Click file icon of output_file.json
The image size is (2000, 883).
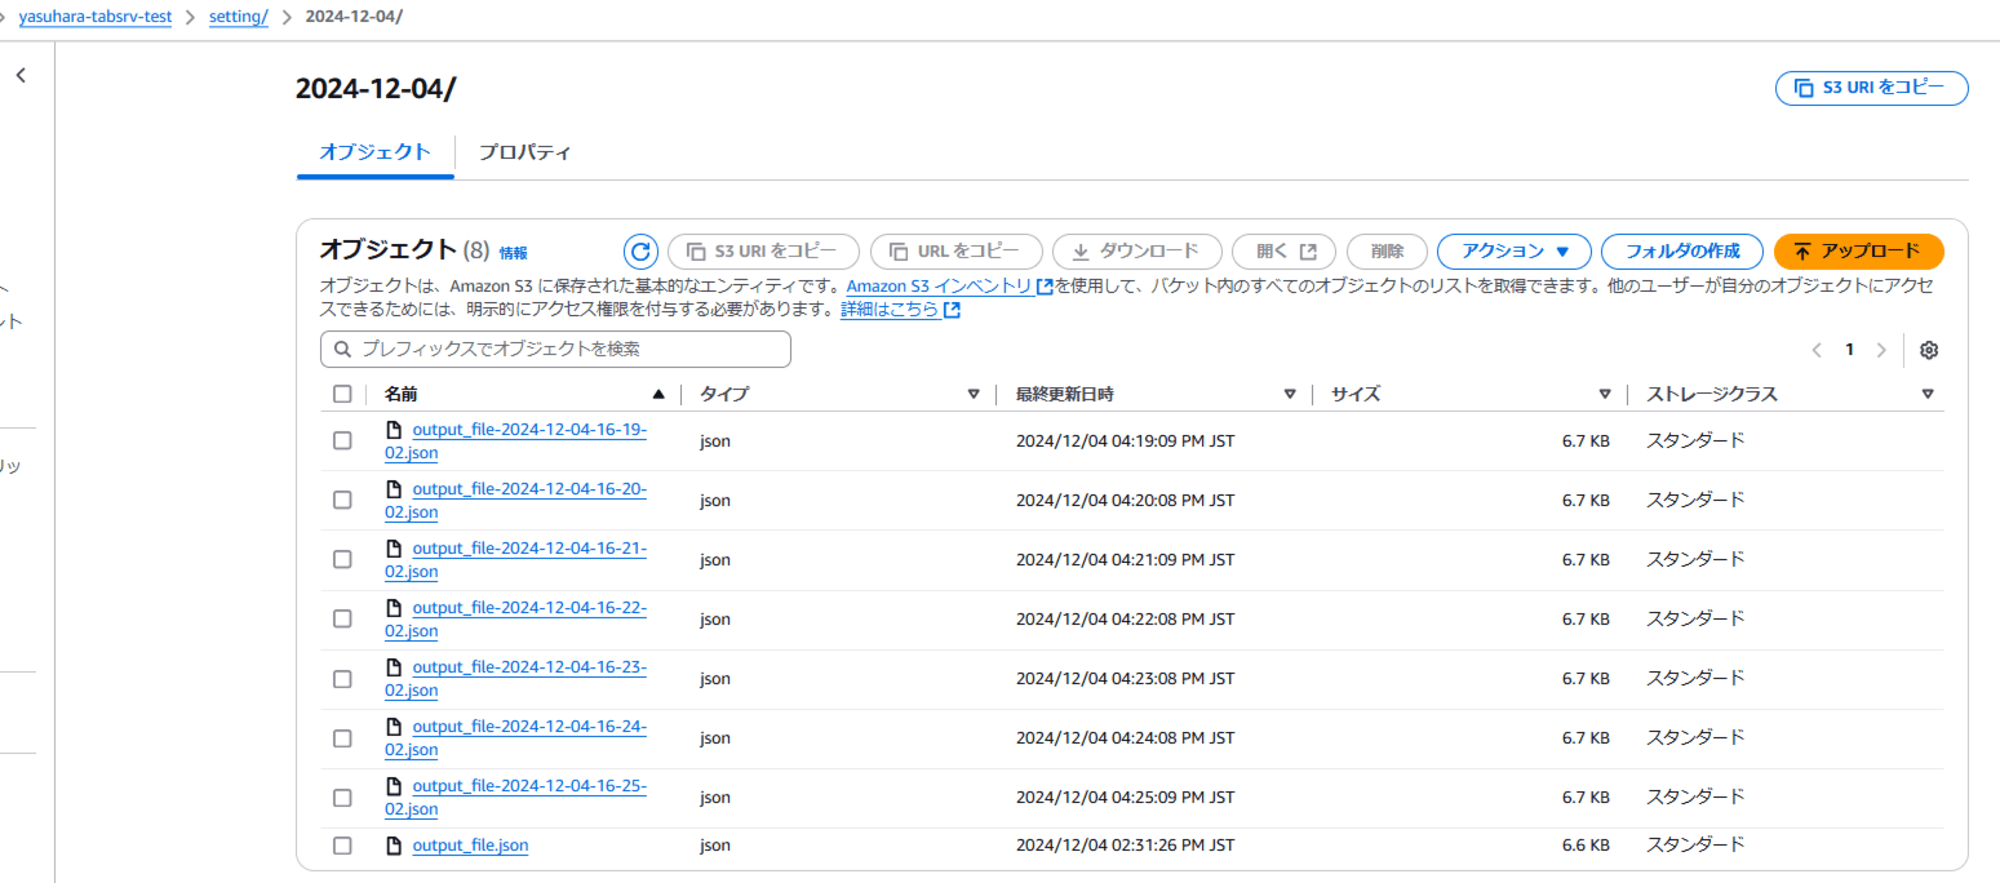coord(394,846)
